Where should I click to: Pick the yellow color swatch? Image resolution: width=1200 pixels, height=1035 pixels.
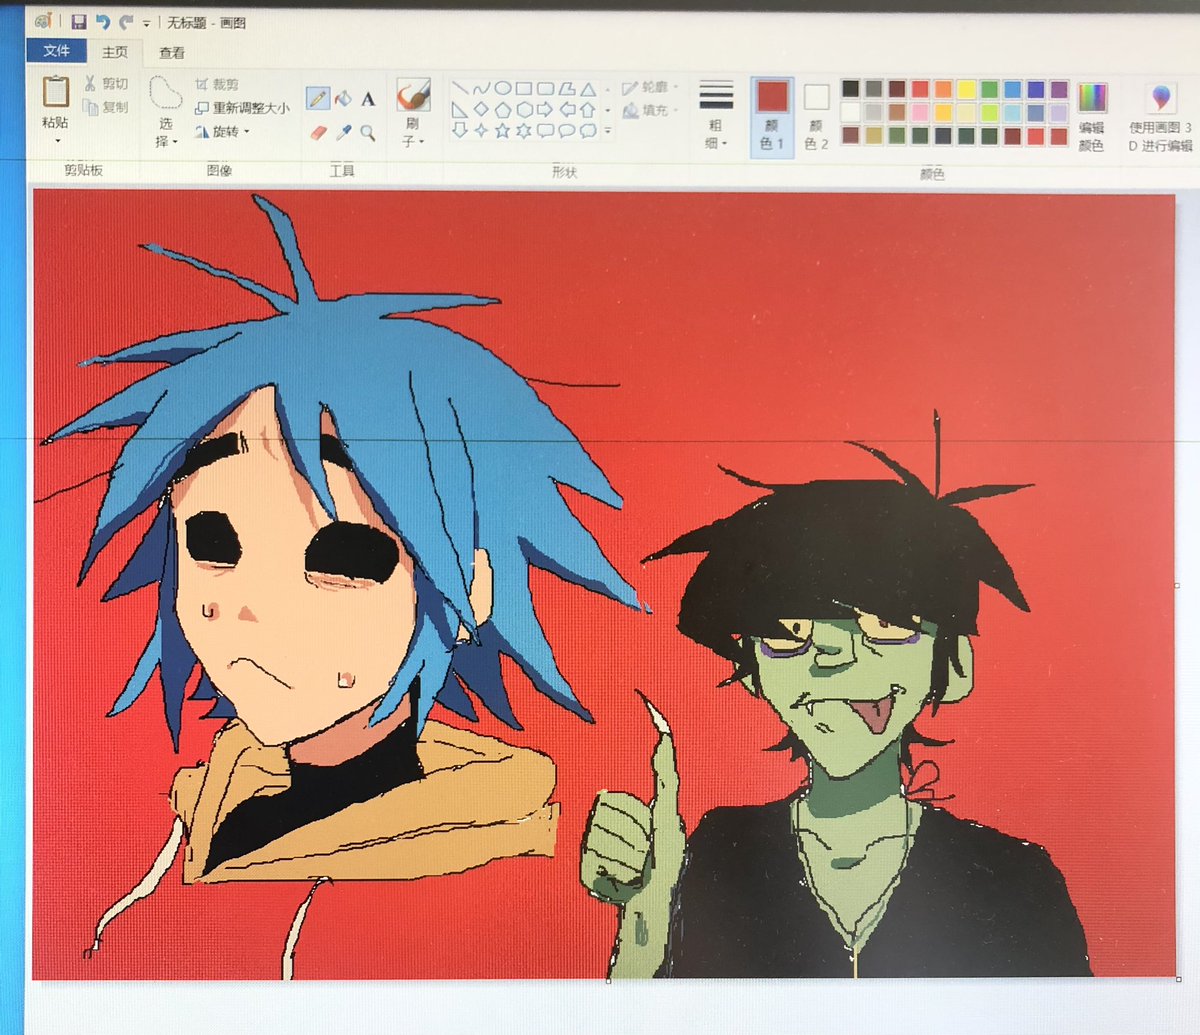pyautogui.click(x=966, y=89)
